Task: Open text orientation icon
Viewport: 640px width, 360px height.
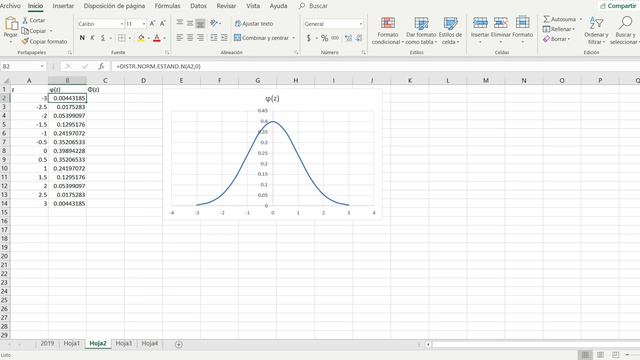Action: [214, 24]
